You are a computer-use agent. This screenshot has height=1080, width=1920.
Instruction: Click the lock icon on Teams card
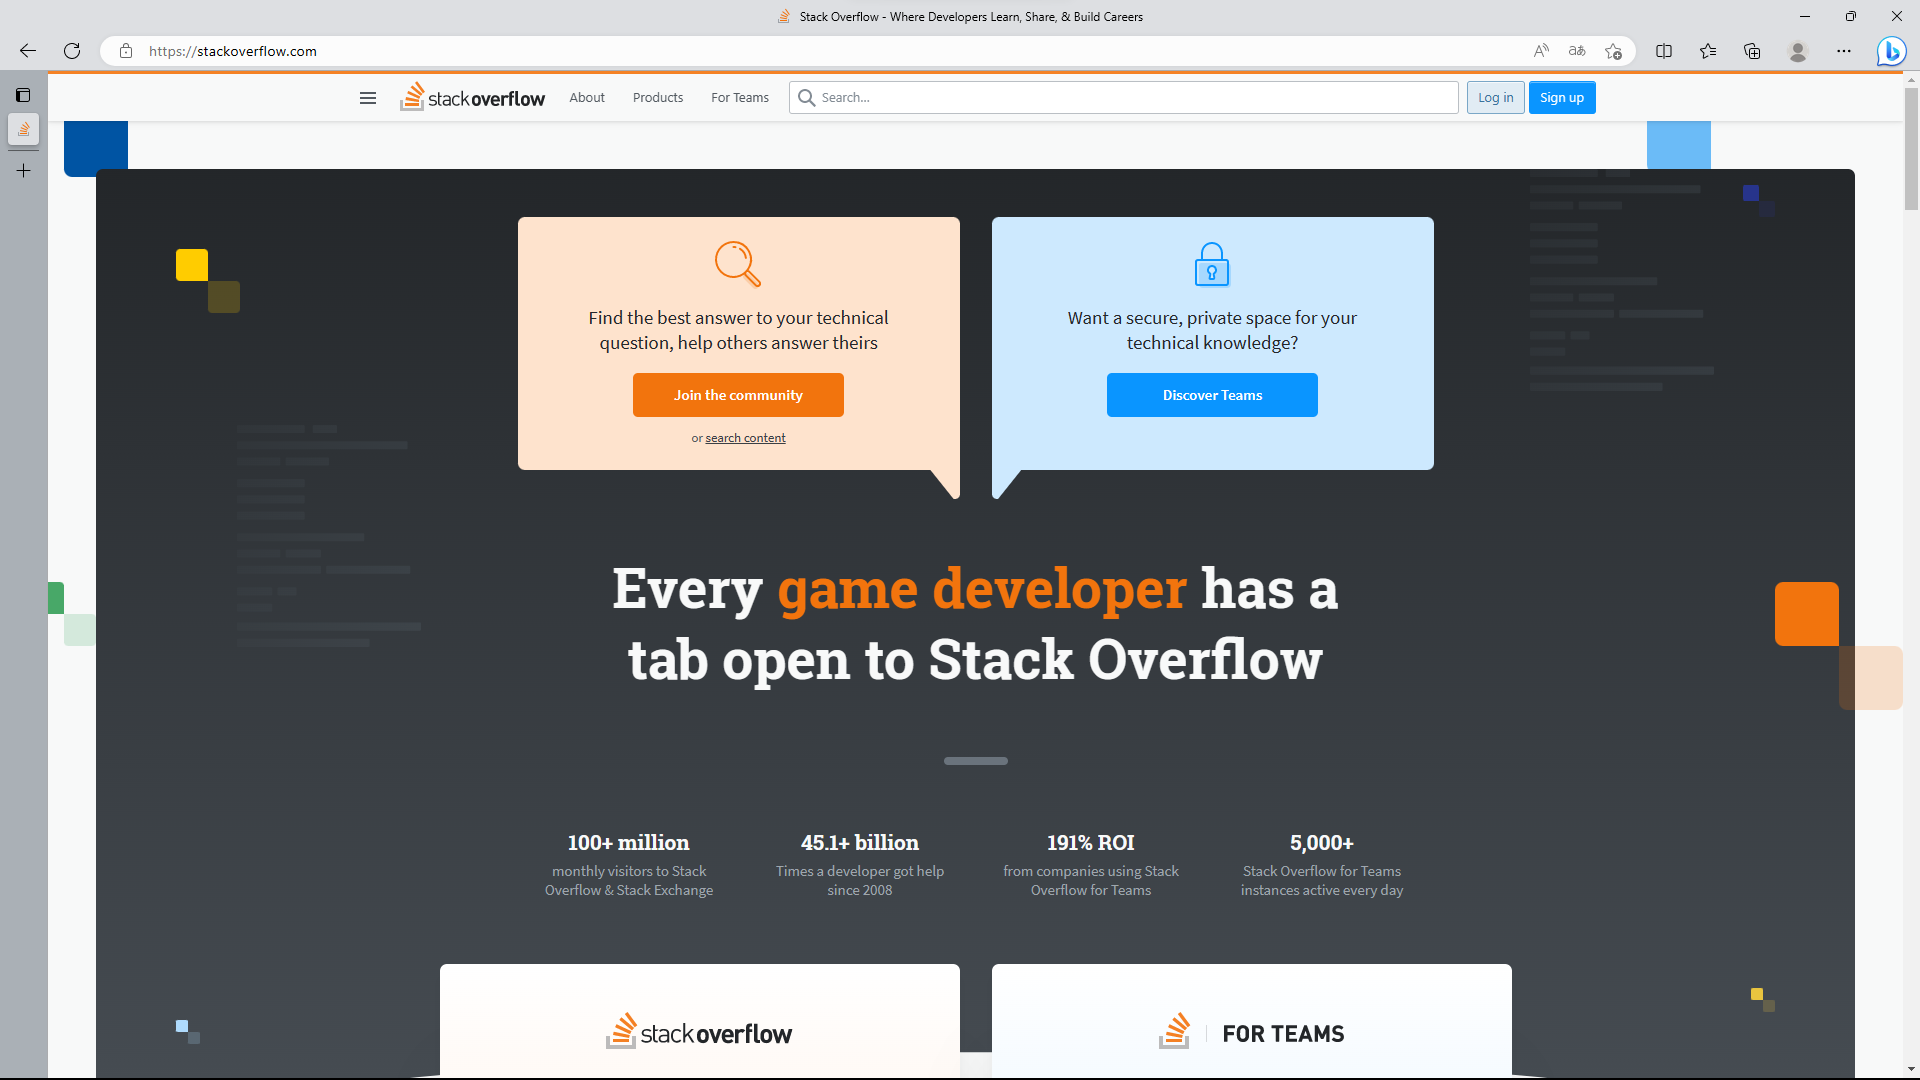(x=1212, y=265)
